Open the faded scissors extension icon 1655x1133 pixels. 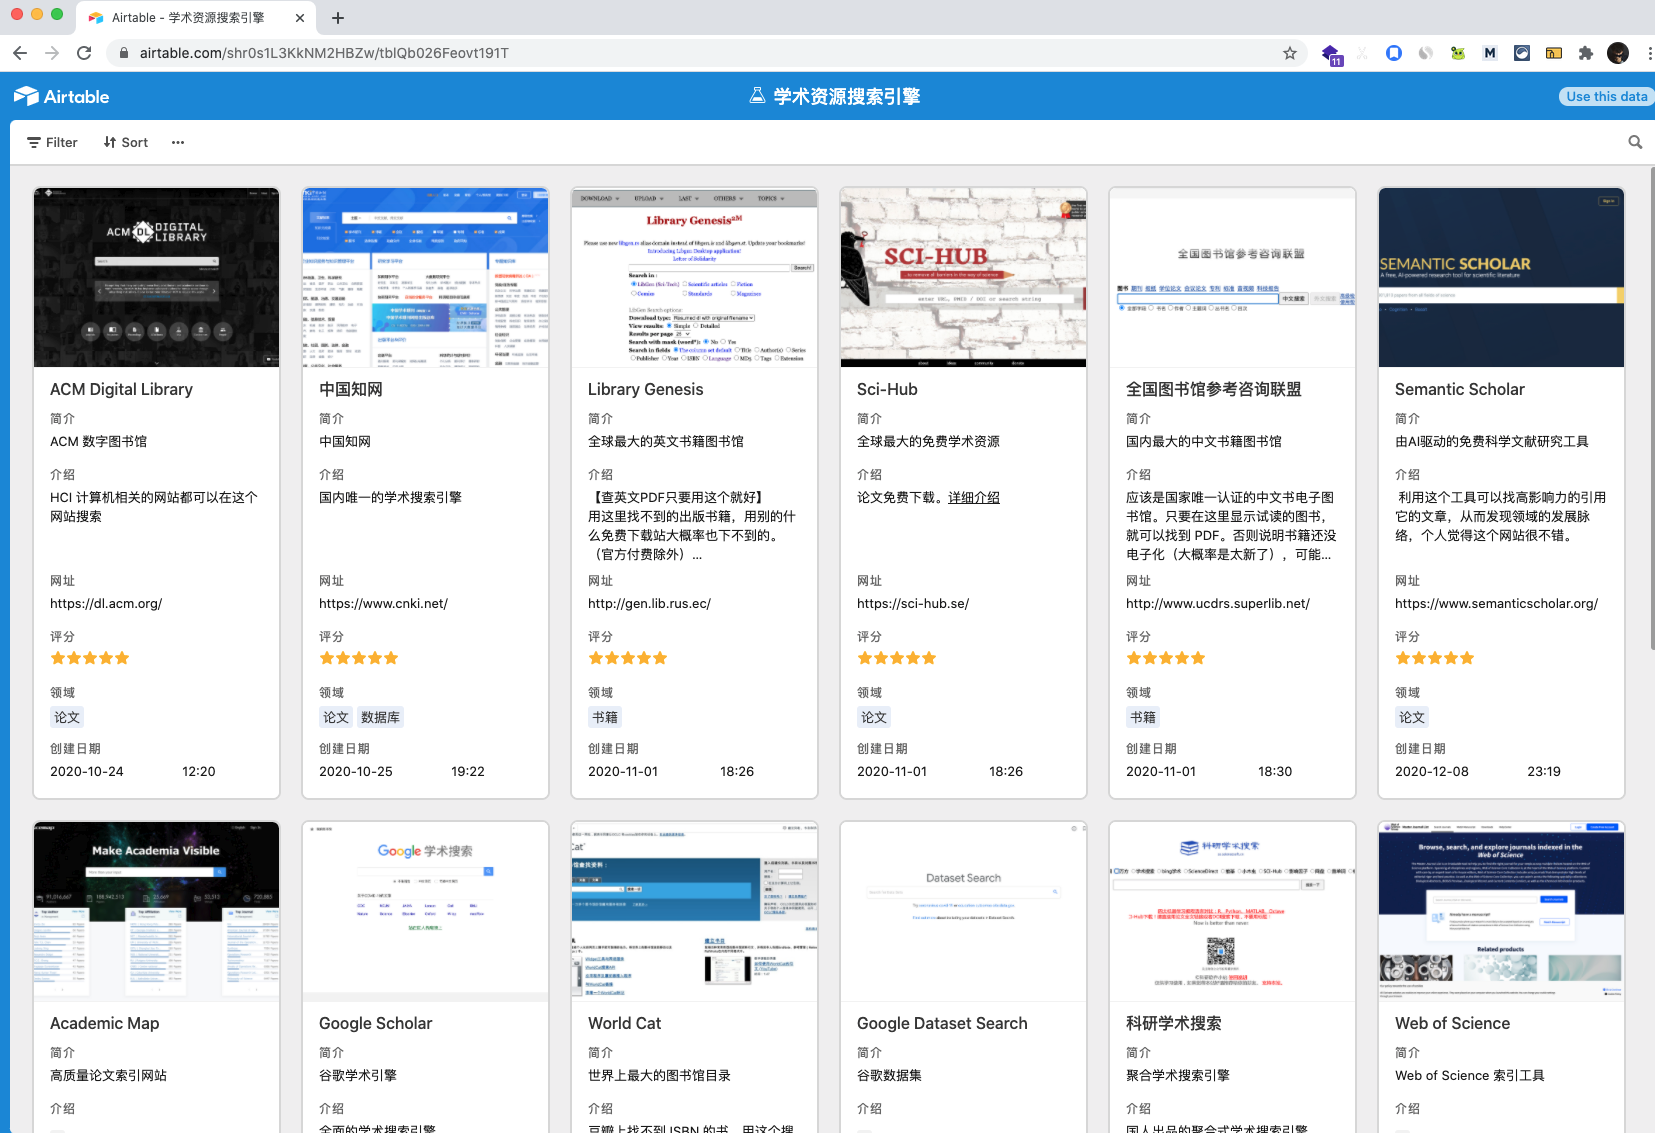(x=1361, y=53)
